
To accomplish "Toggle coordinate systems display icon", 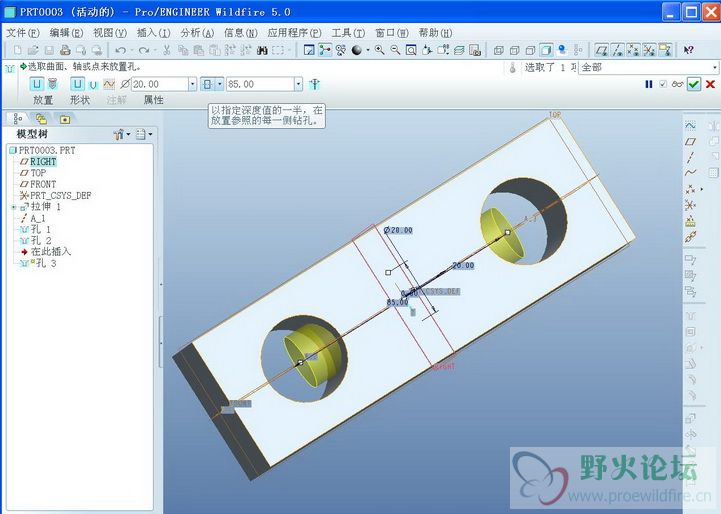I will point(649,50).
